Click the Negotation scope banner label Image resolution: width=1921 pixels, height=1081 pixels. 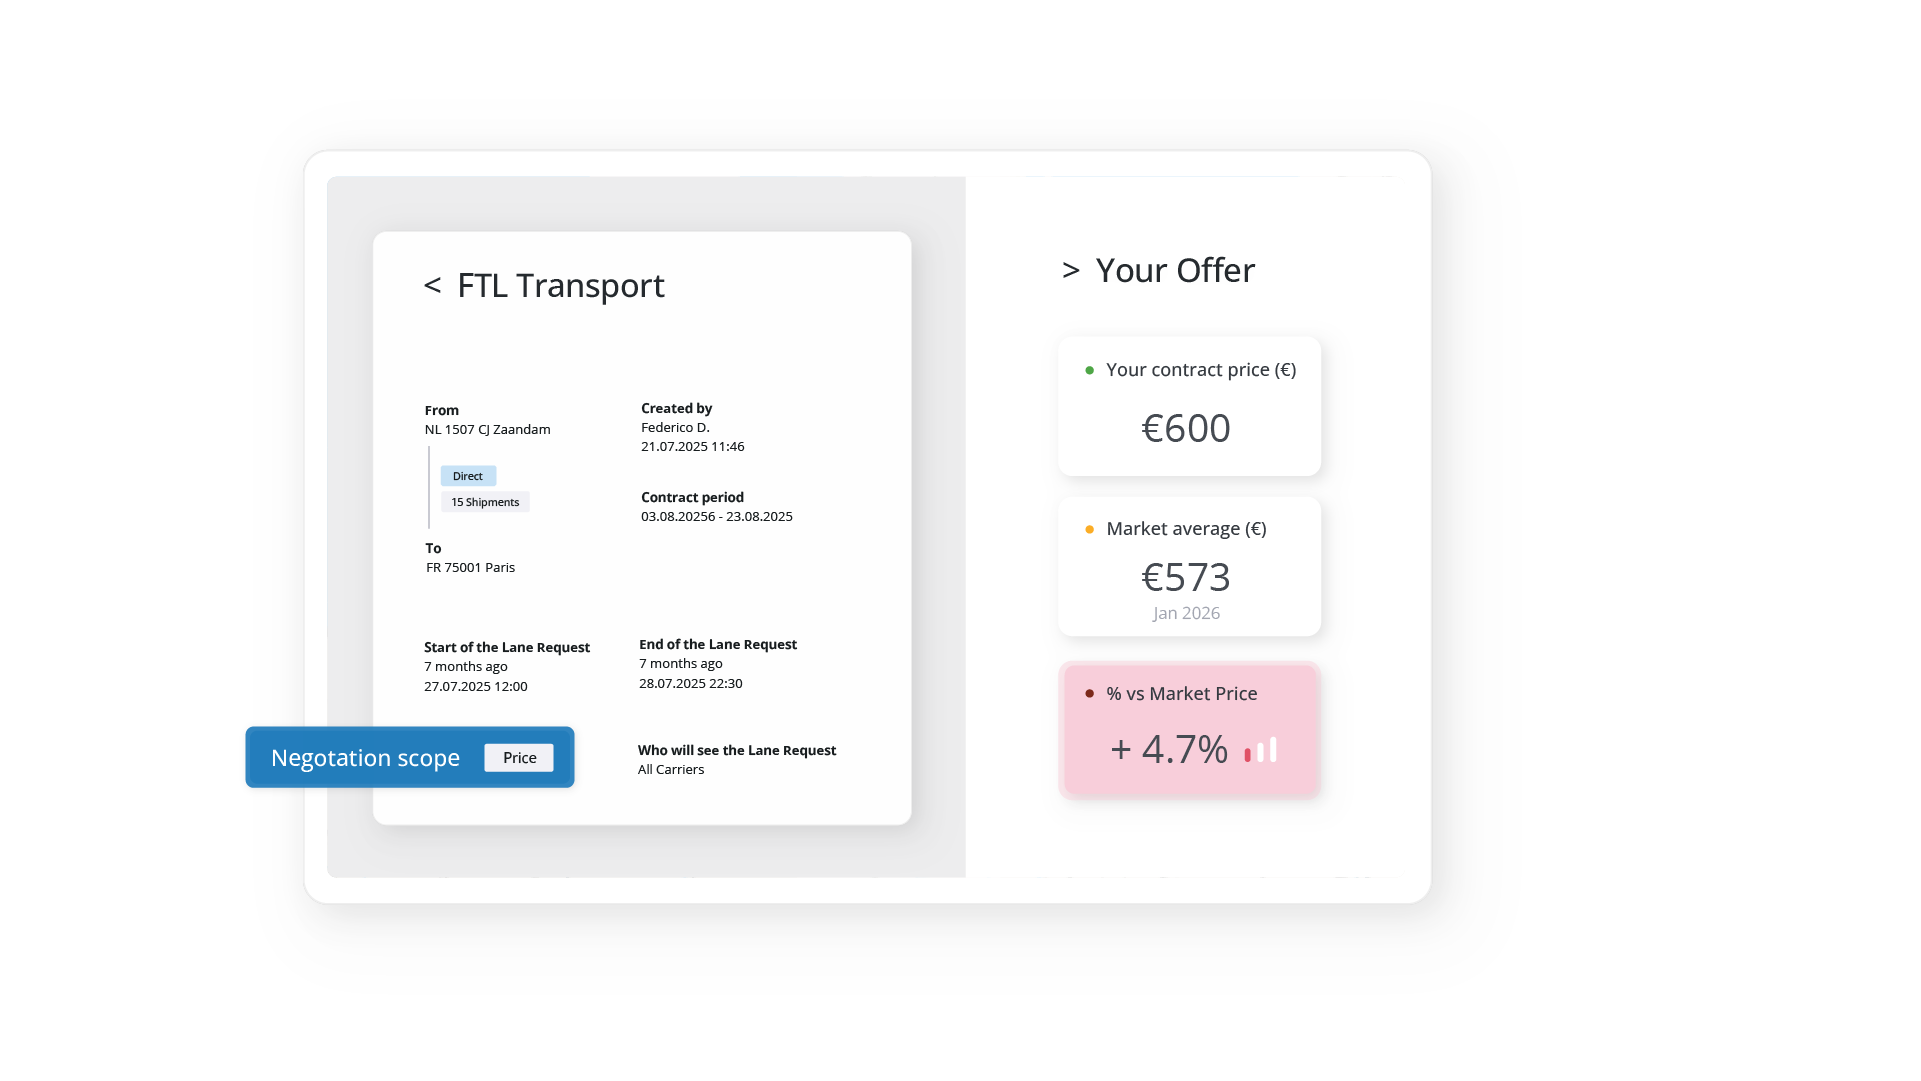(365, 758)
